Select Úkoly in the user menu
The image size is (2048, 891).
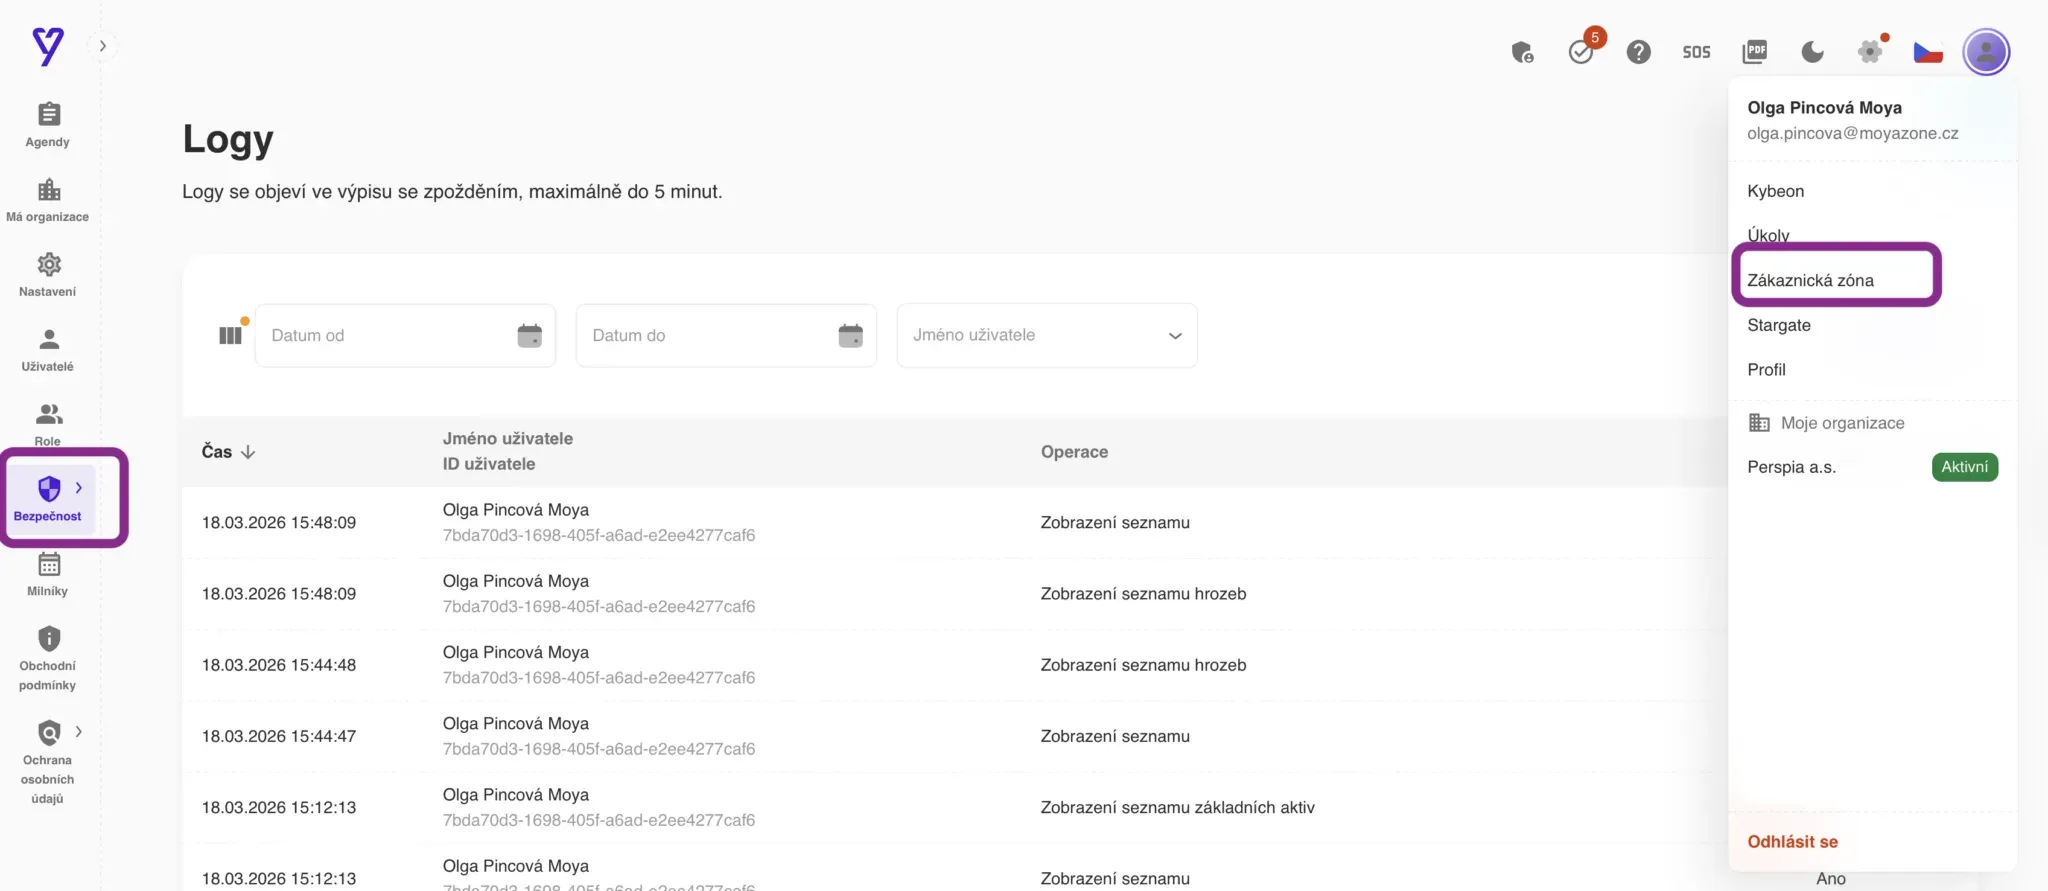(1768, 235)
